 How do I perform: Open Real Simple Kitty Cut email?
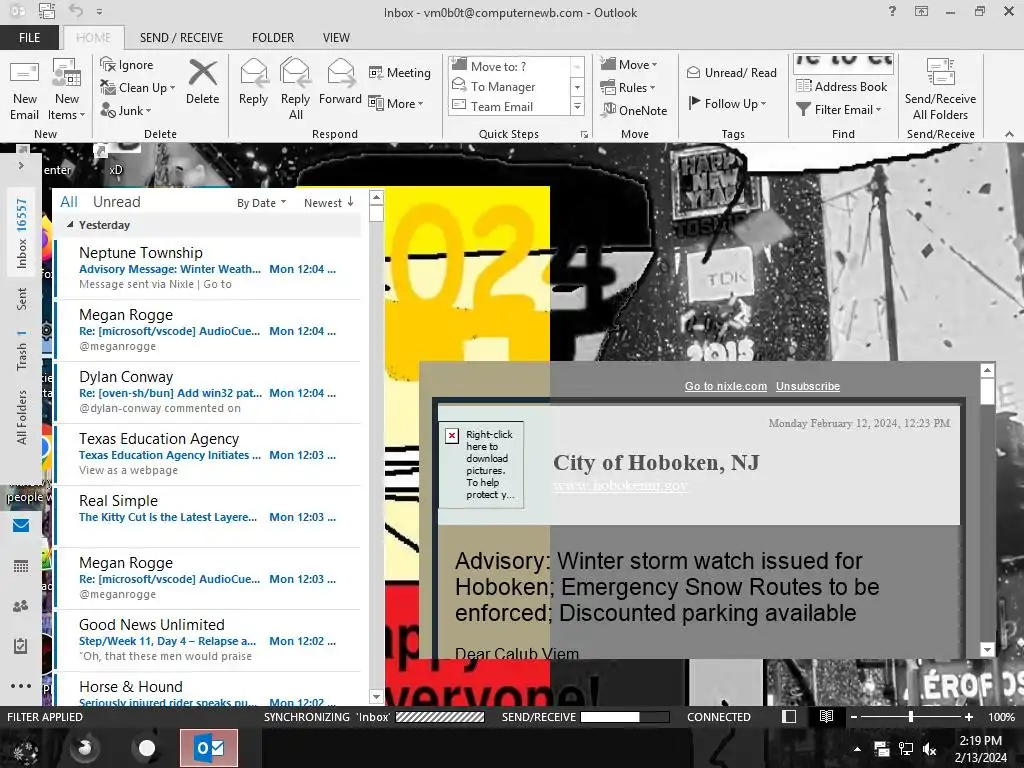(208, 517)
